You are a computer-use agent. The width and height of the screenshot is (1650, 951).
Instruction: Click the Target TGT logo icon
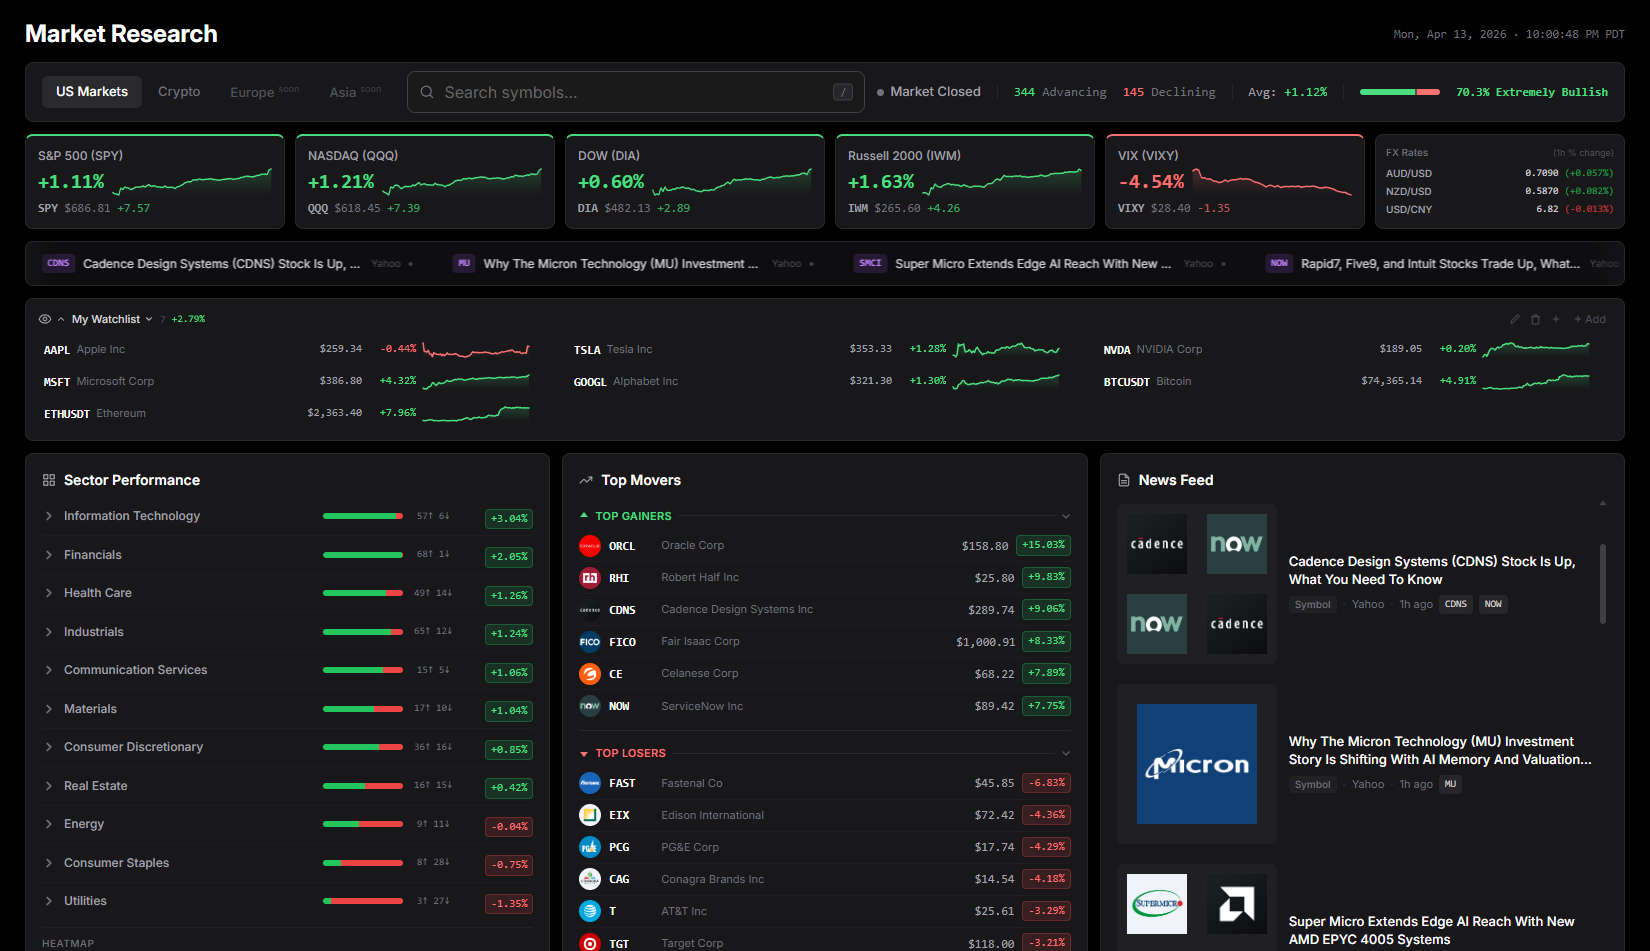590,943
